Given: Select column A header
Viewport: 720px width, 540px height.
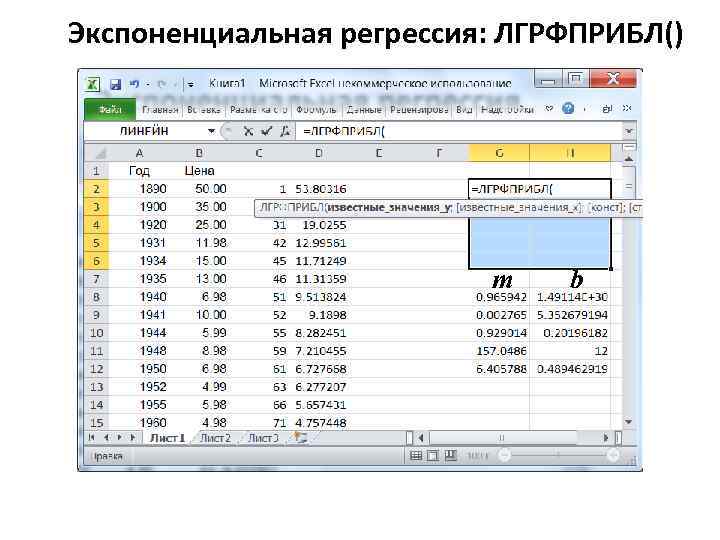Looking at the screenshot, I should [139, 153].
